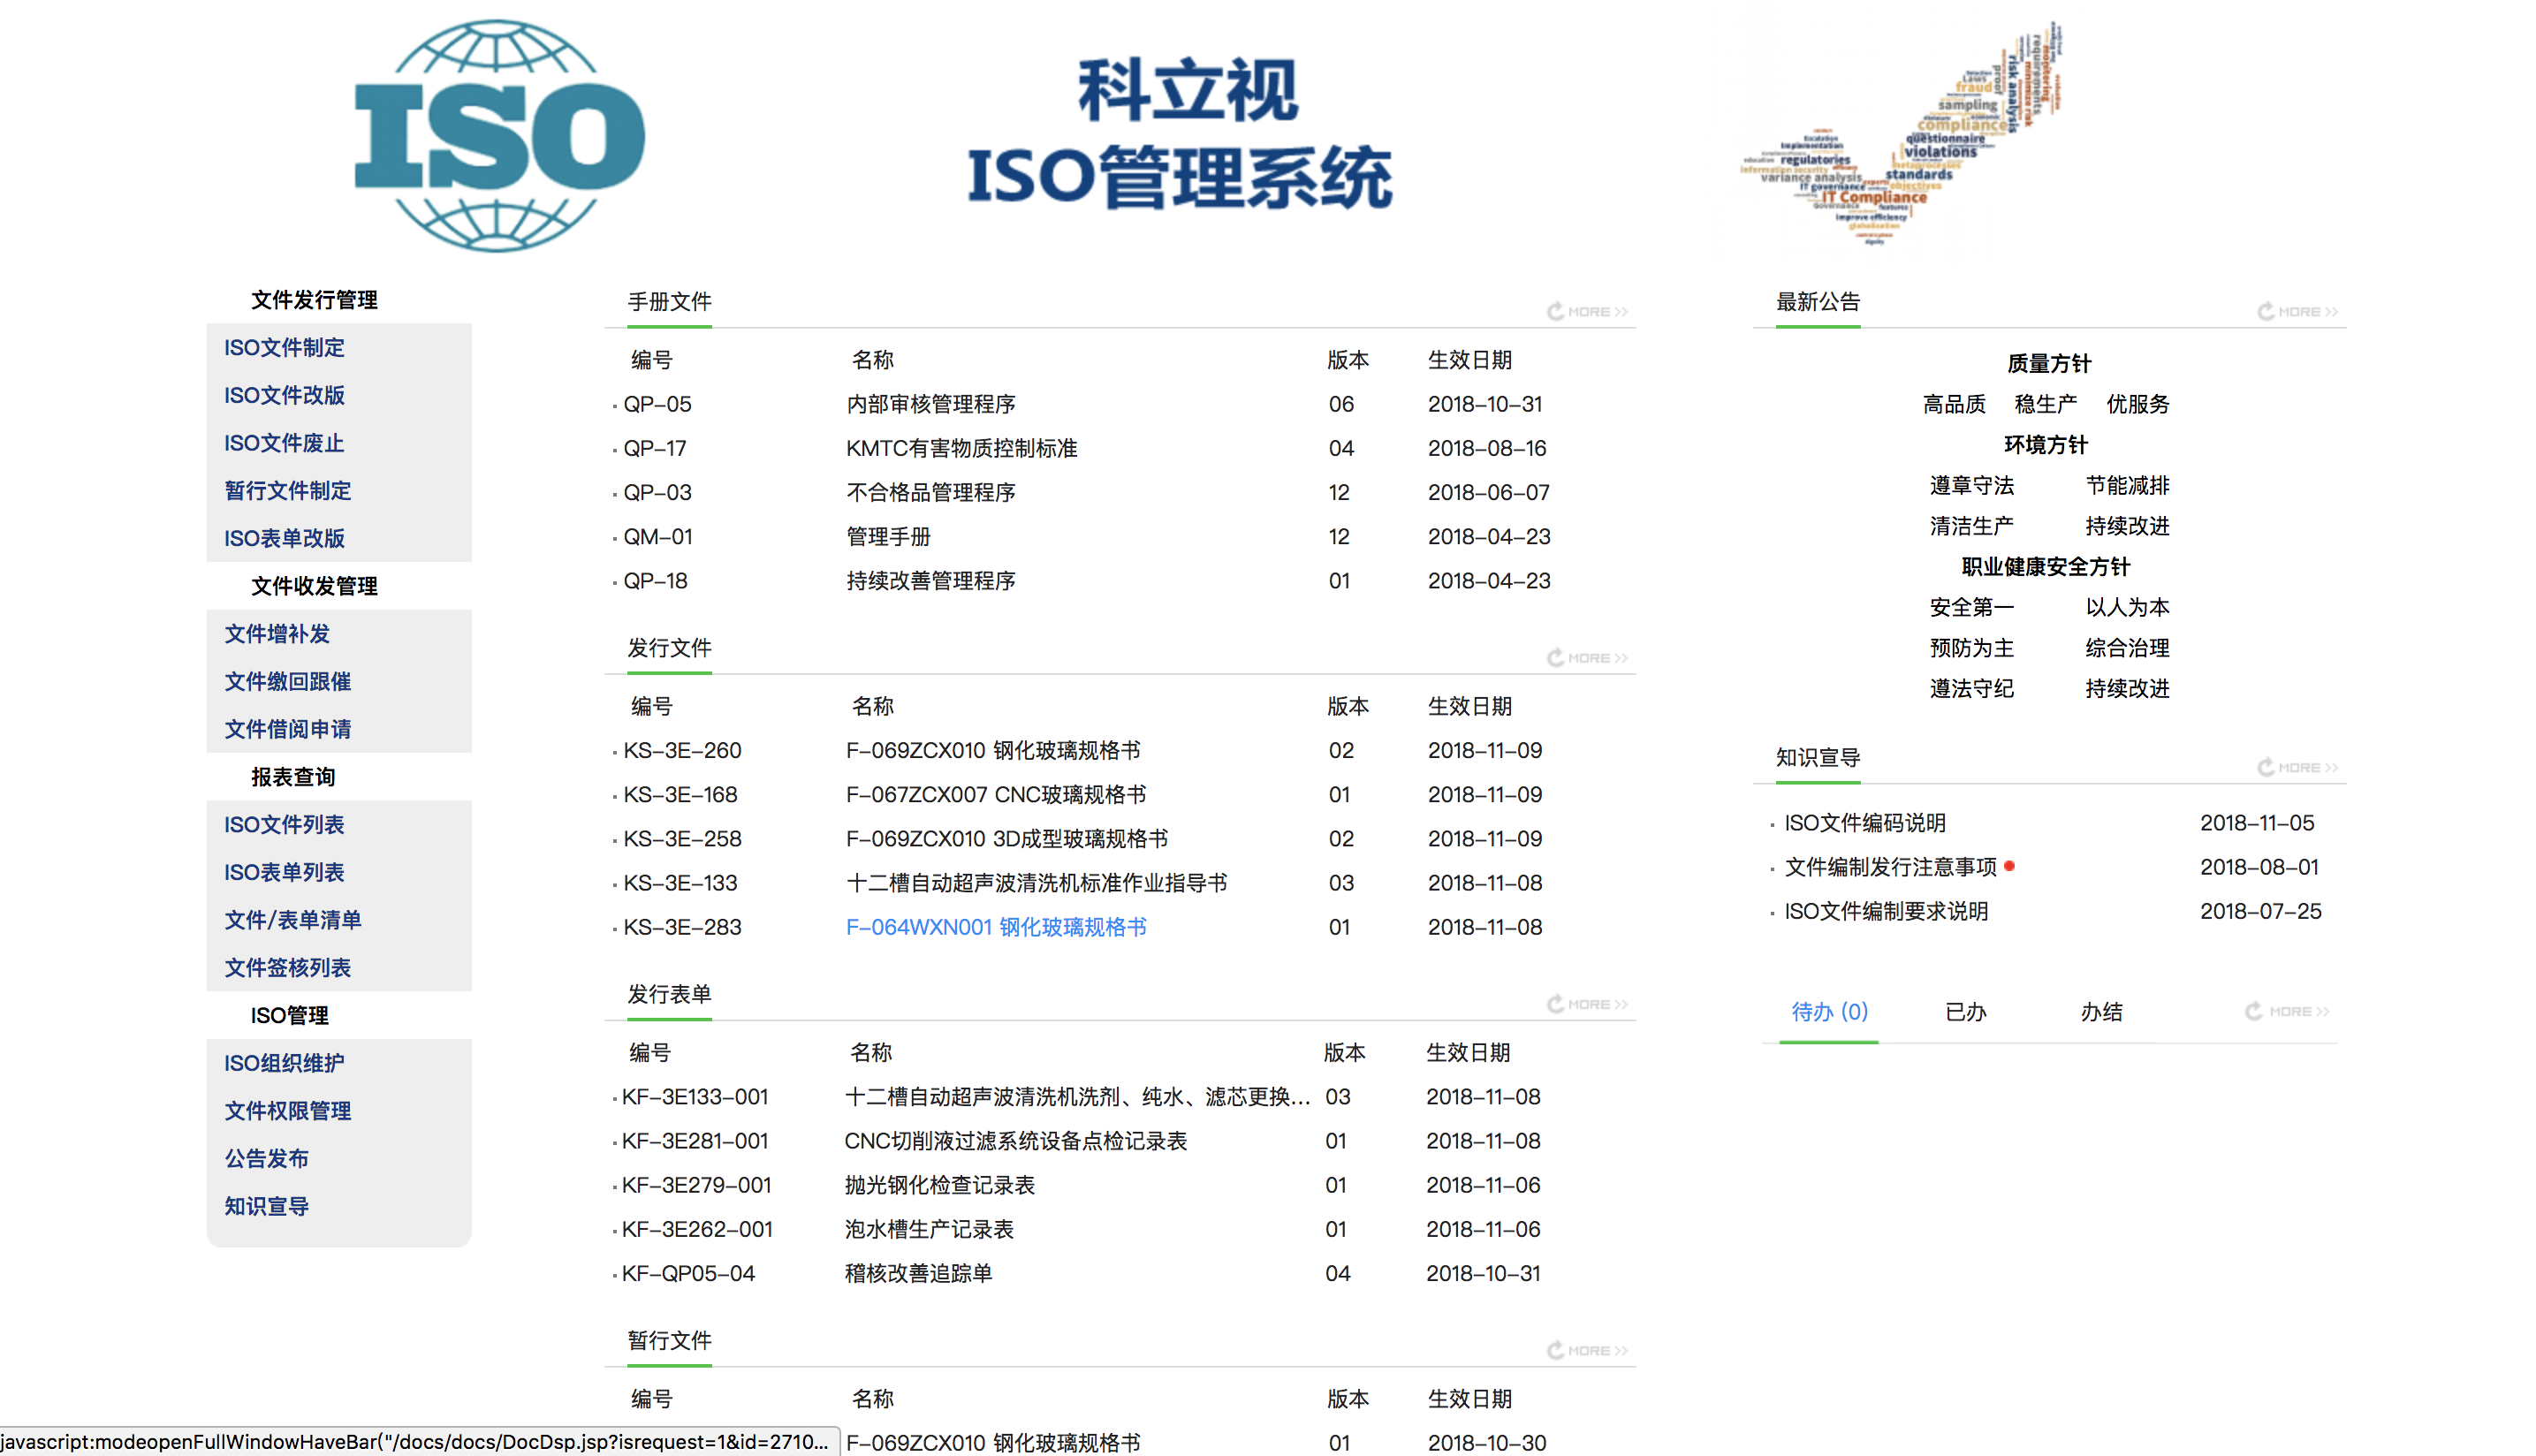2536x1456 pixels.
Task: Open 文件权限管理 in sidebar
Action: pos(288,1110)
